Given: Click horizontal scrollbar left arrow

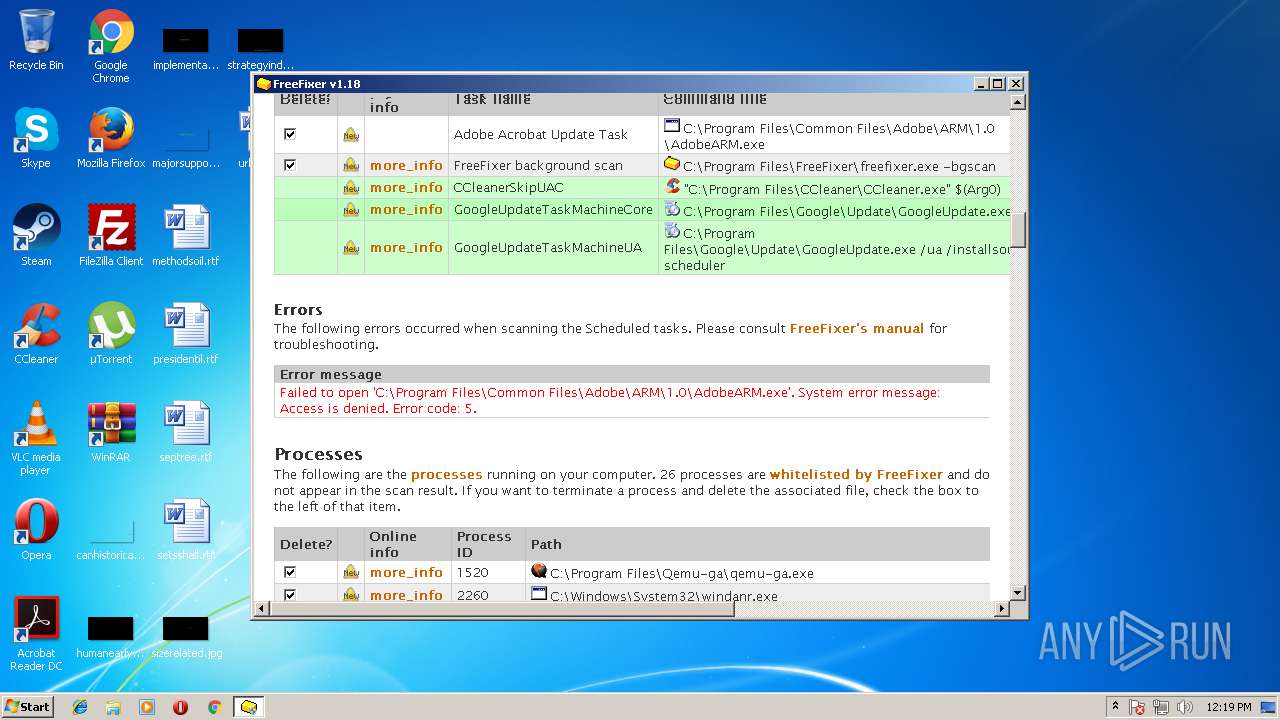Looking at the screenshot, I should point(263,608).
